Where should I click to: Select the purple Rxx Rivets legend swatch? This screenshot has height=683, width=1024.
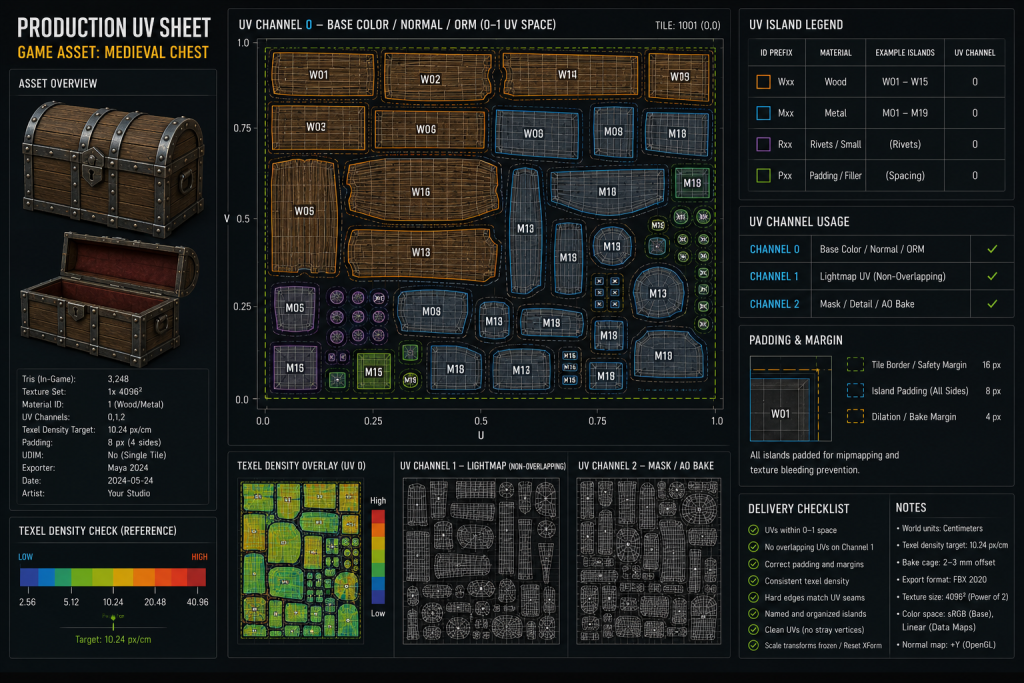(x=763, y=144)
